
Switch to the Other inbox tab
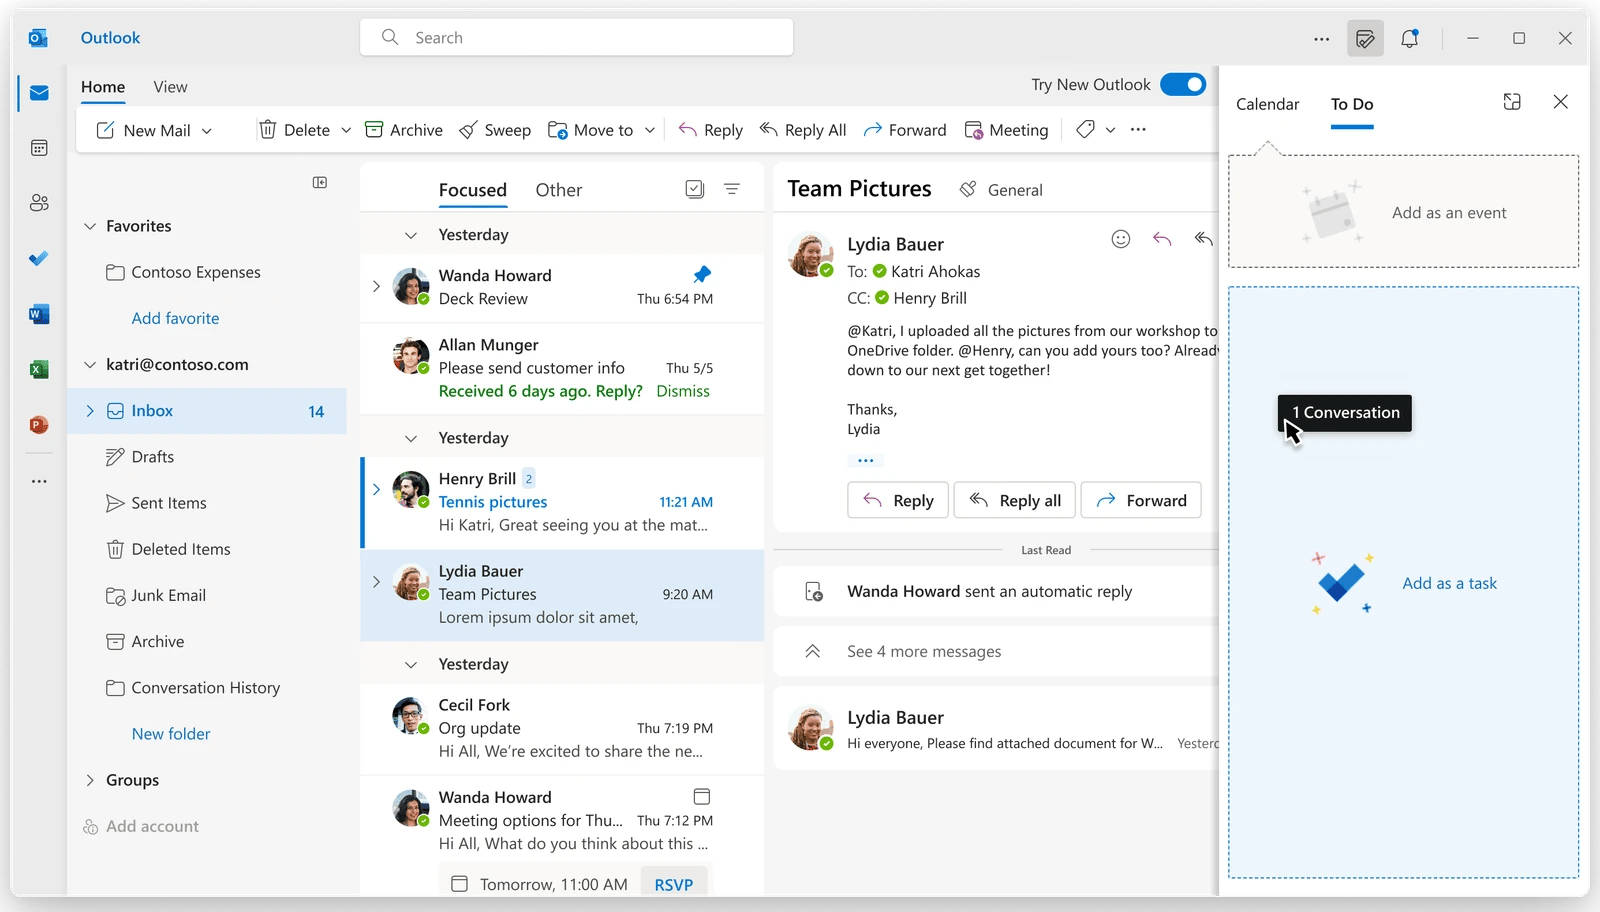558,190
